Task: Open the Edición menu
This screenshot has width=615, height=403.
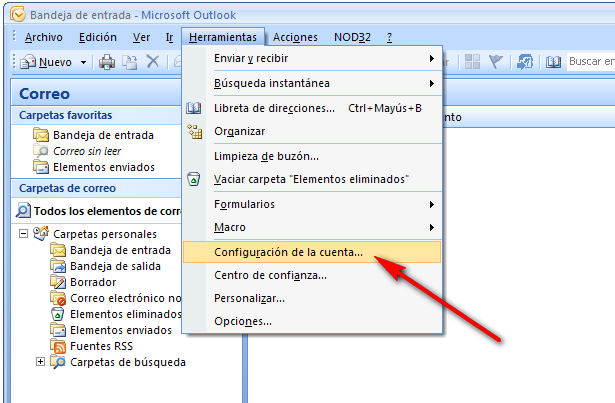Action: [98, 37]
